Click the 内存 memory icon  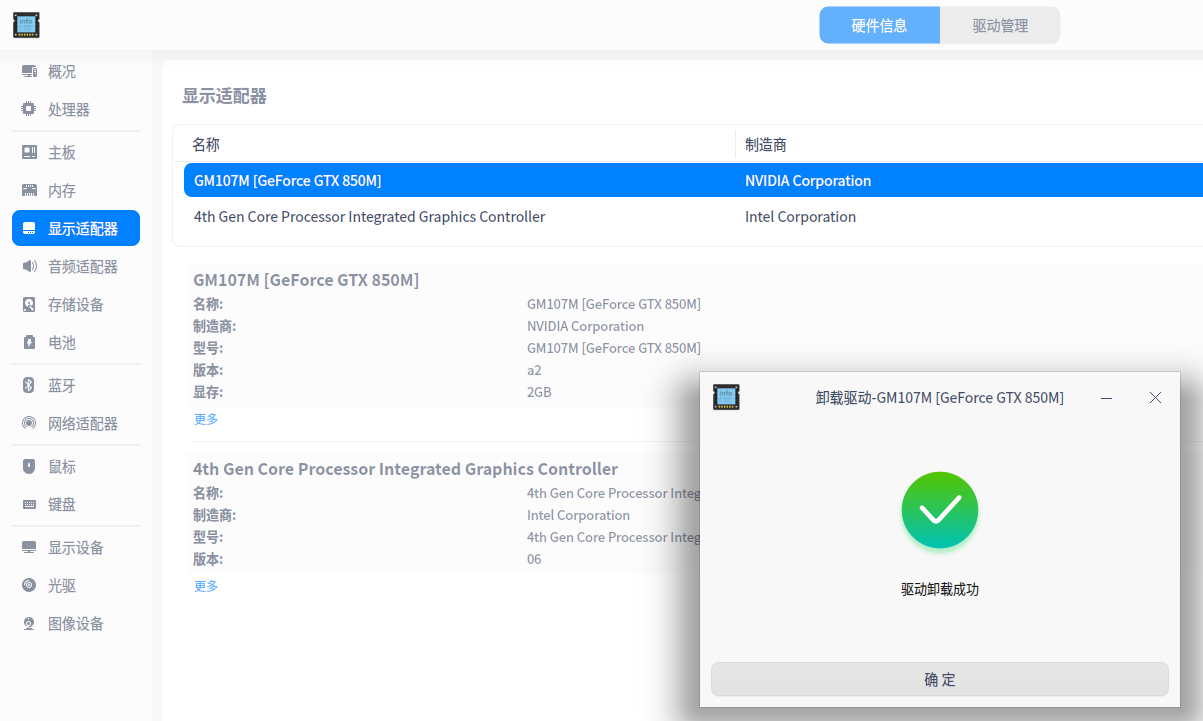(x=29, y=190)
